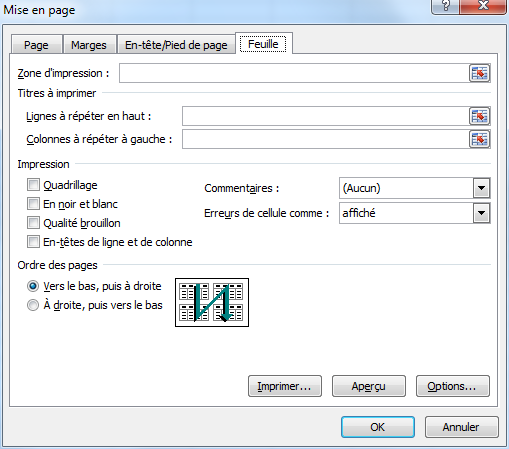509x449 pixels.
Task: Open the En-tête/Pied de page tab
Action: (176, 45)
